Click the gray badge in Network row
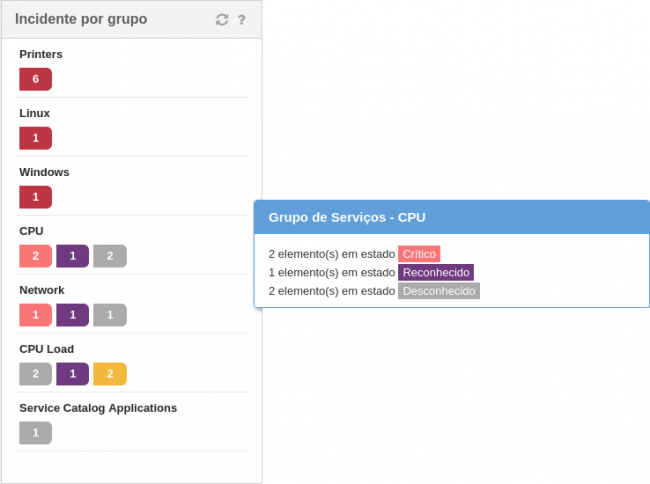650x484 pixels. 110,315
